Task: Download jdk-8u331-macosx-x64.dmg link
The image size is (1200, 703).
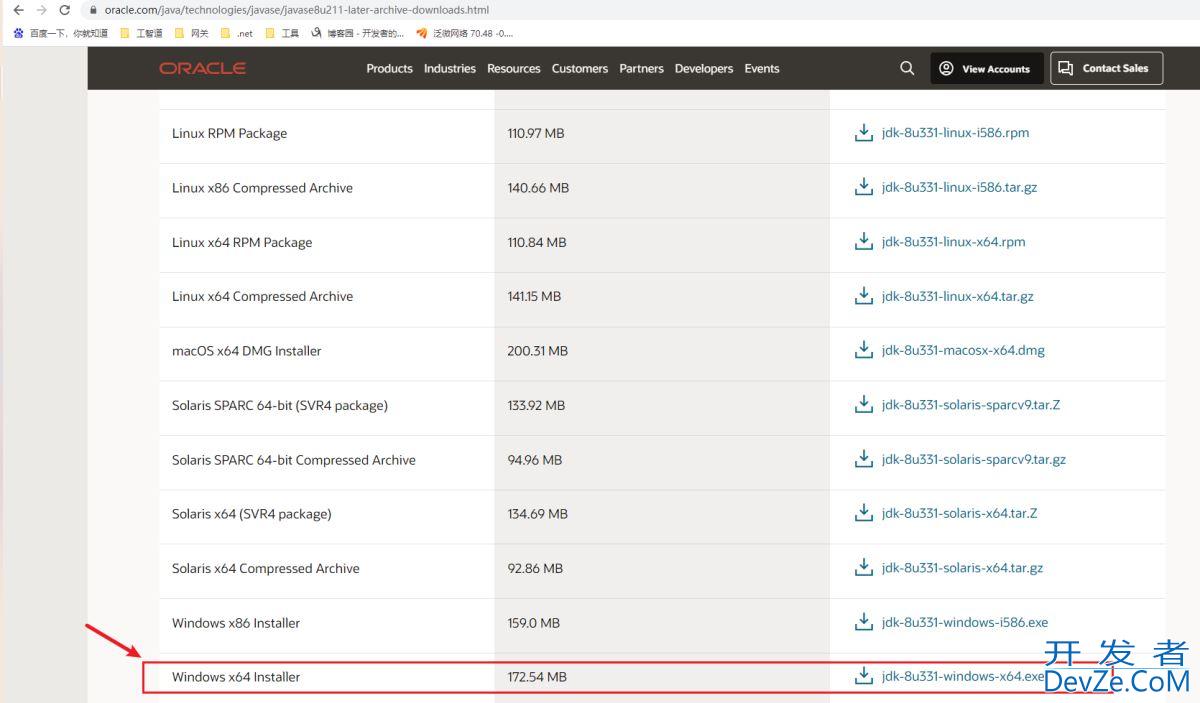Action: [x=963, y=350]
